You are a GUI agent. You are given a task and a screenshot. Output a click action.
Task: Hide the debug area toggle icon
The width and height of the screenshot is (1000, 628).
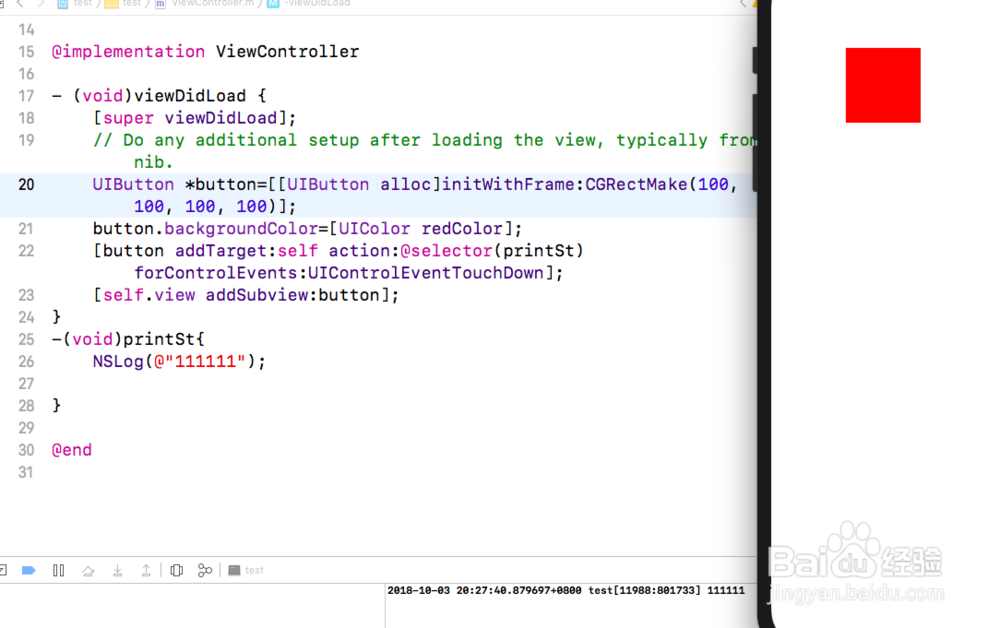pos(3,570)
